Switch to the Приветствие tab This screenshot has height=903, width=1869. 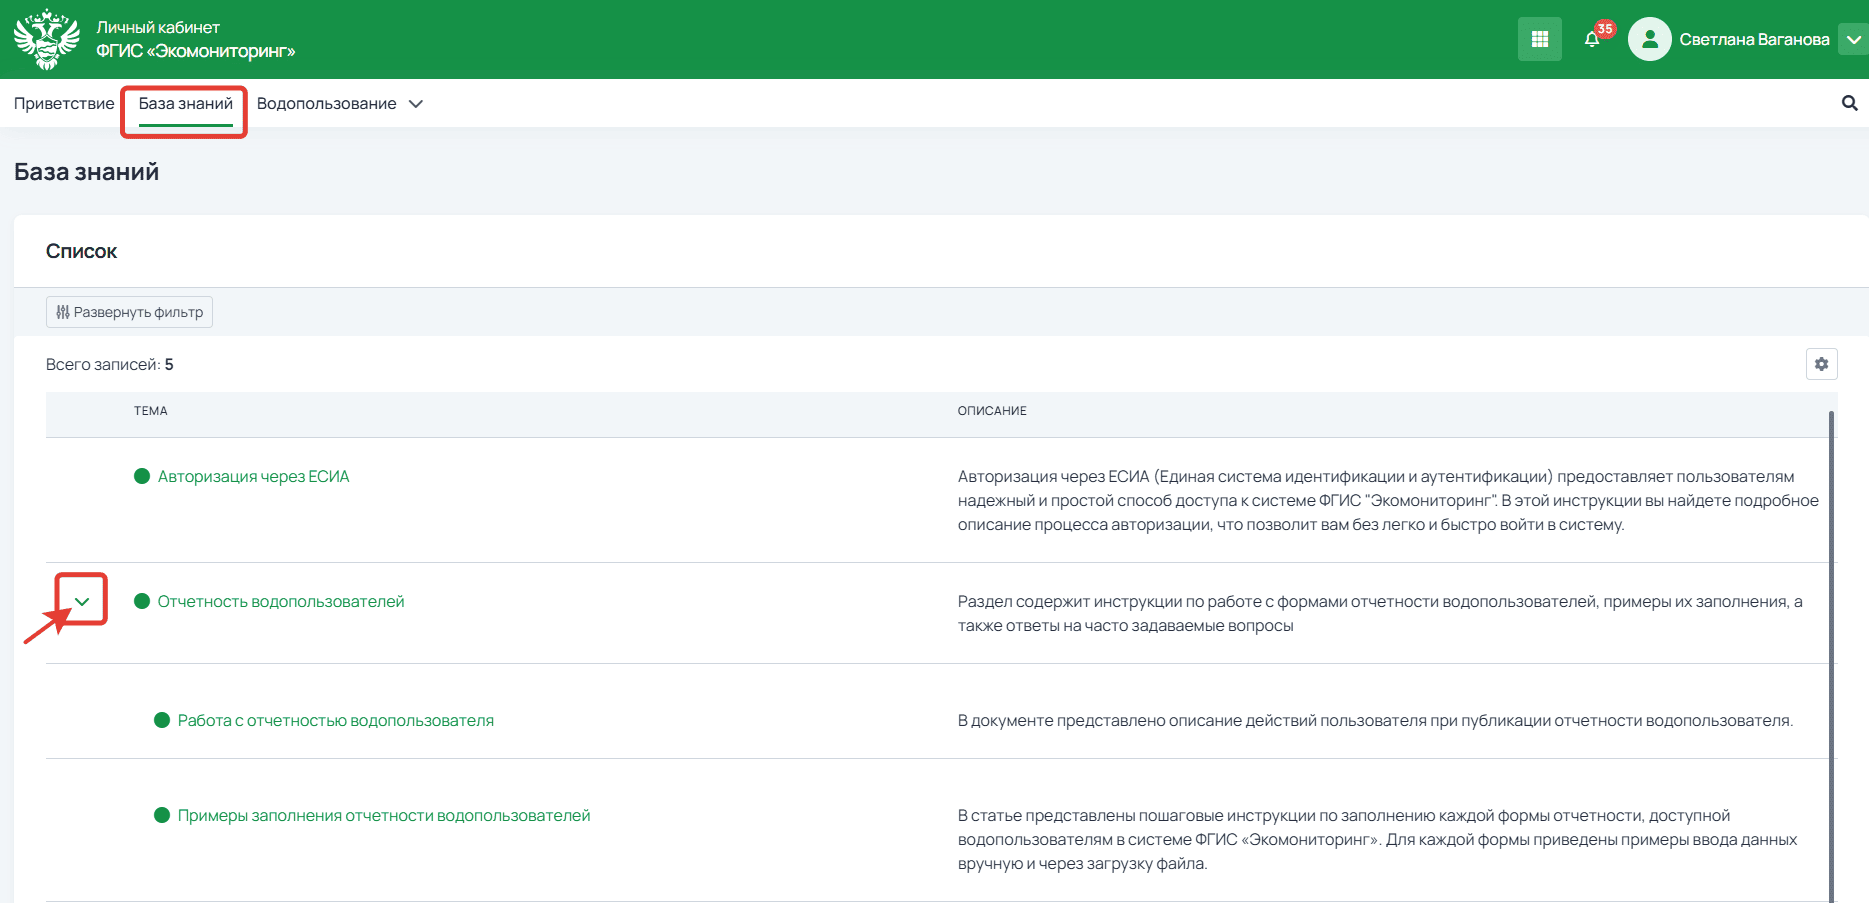(x=64, y=104)
